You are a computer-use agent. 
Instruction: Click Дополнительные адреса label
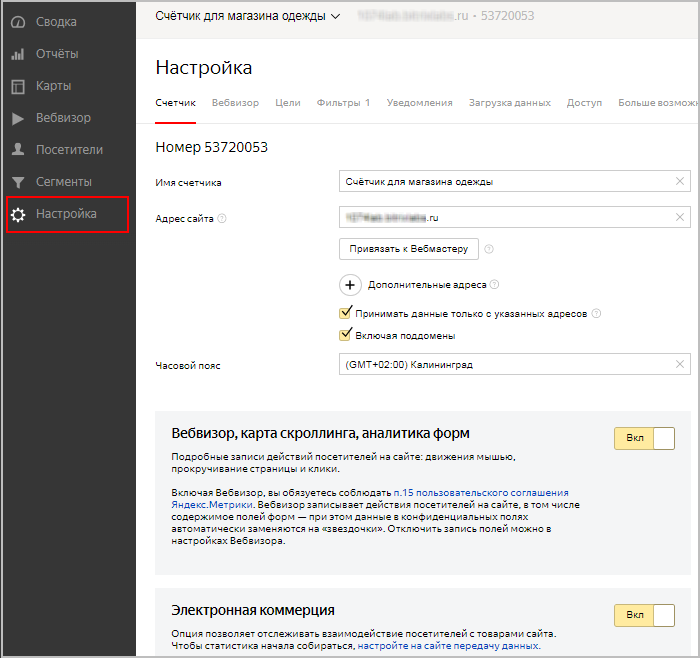pos(427,285)
